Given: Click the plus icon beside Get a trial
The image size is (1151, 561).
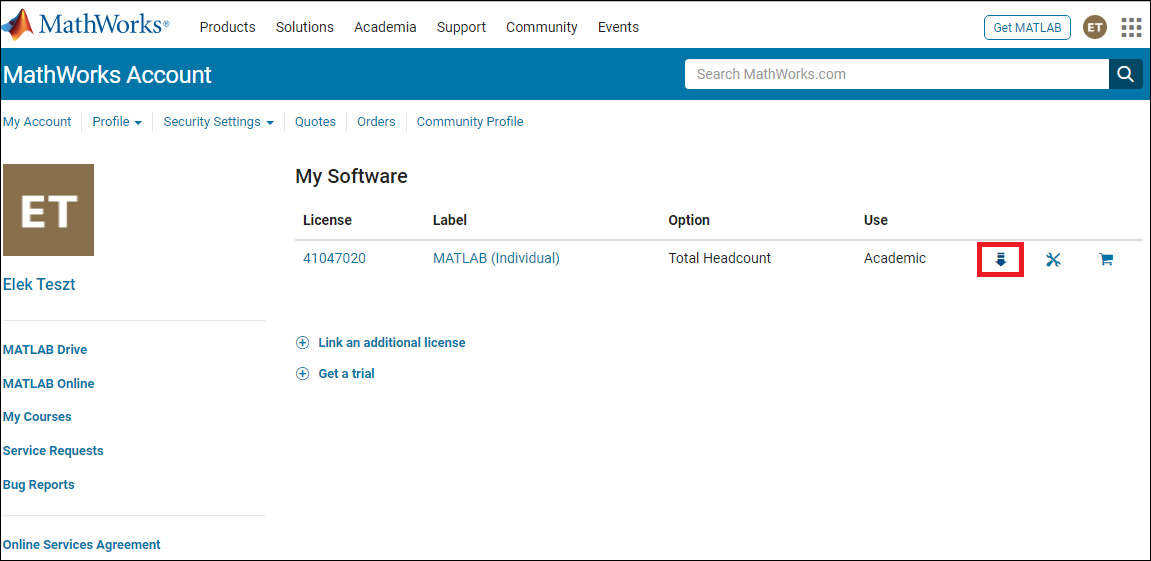Looking at the screenshot, I should pyautogui.click(x=303, y=374).
